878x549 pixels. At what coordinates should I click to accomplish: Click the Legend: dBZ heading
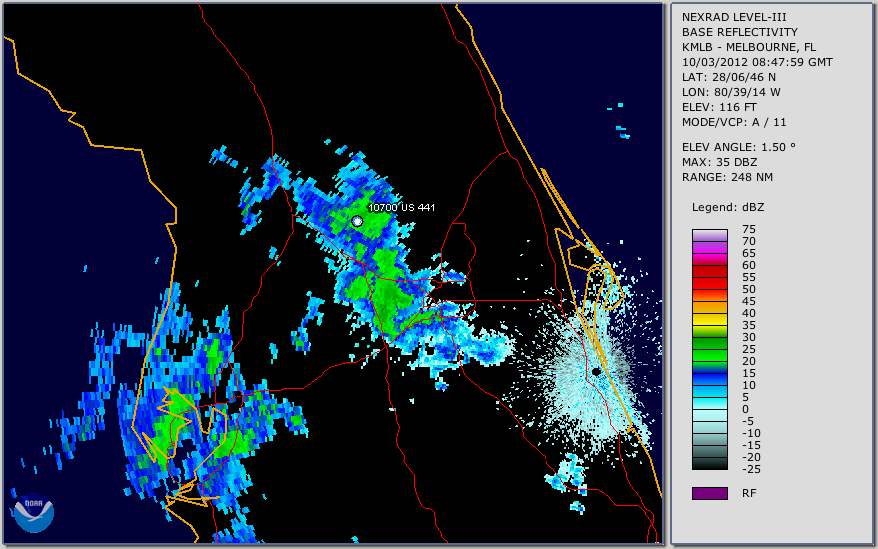coord(728,207)
